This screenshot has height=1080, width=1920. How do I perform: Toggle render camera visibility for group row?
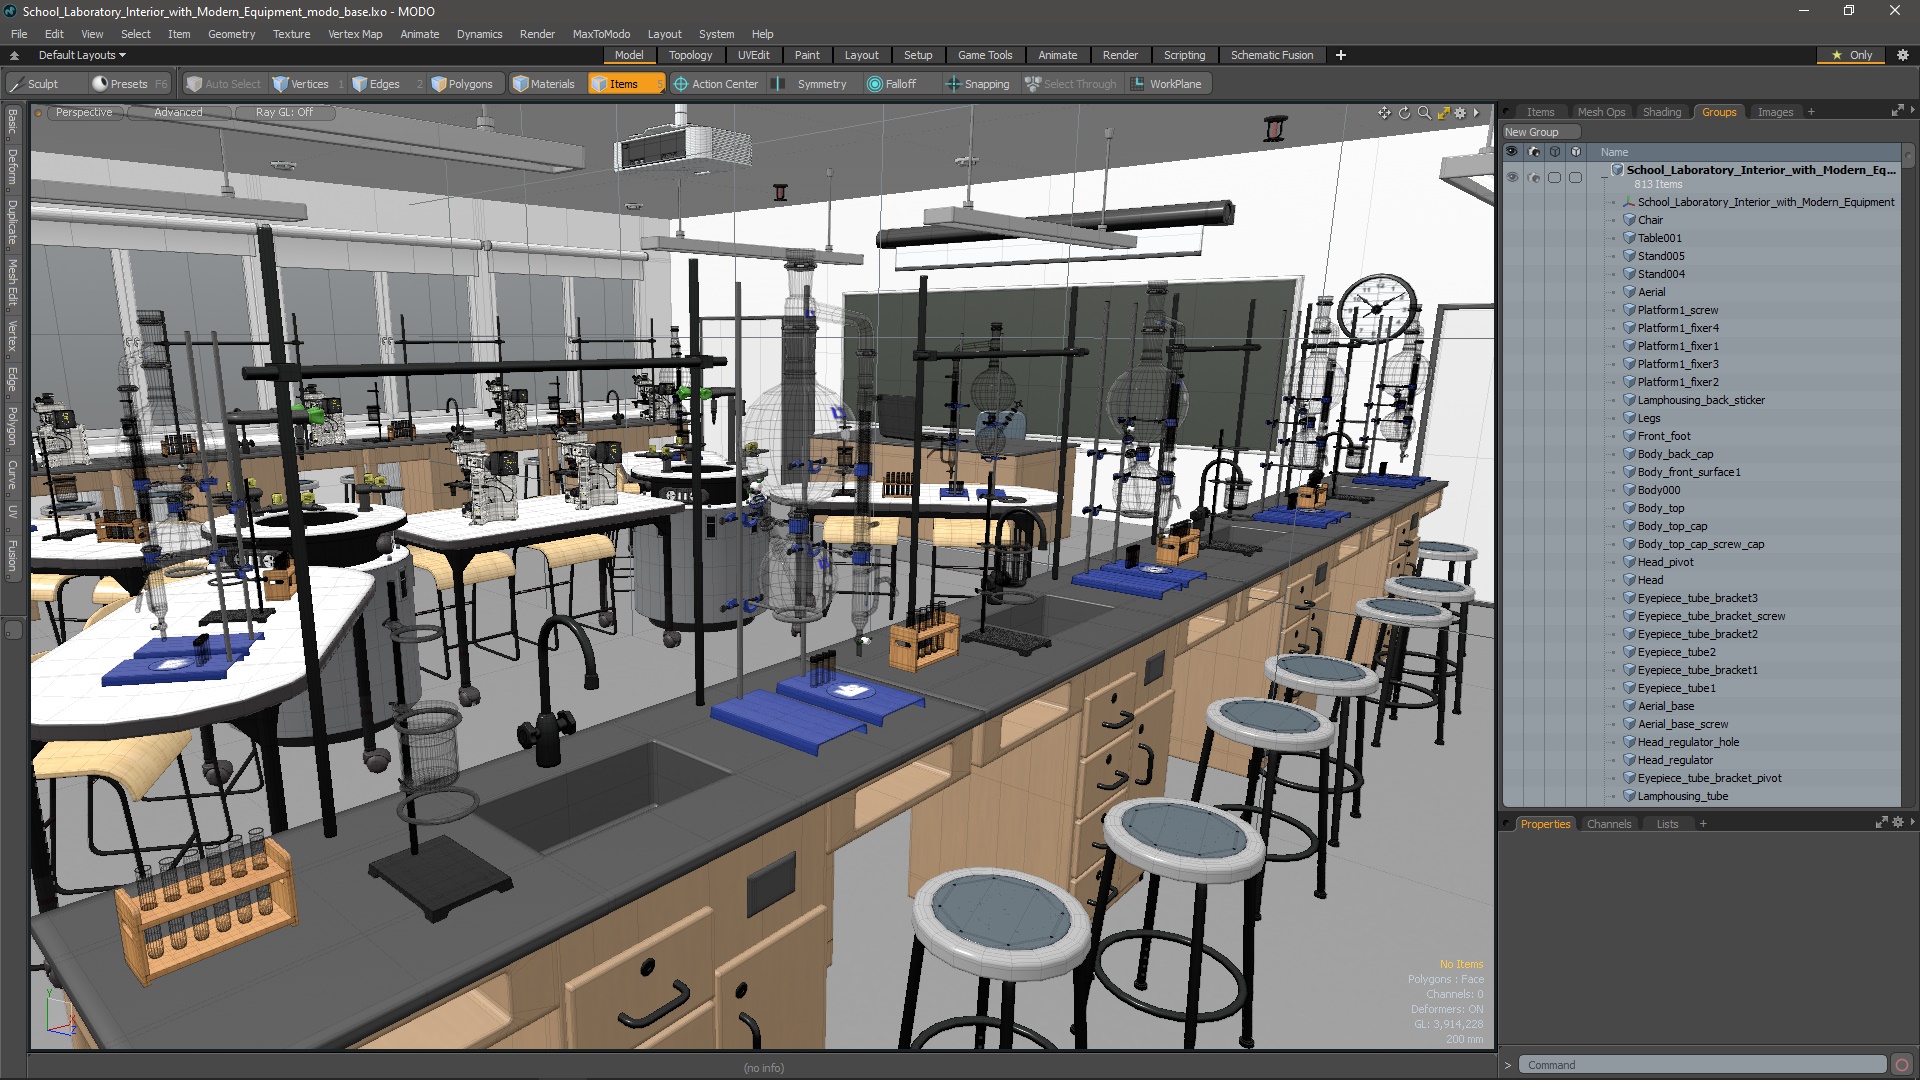[1534, 178]
